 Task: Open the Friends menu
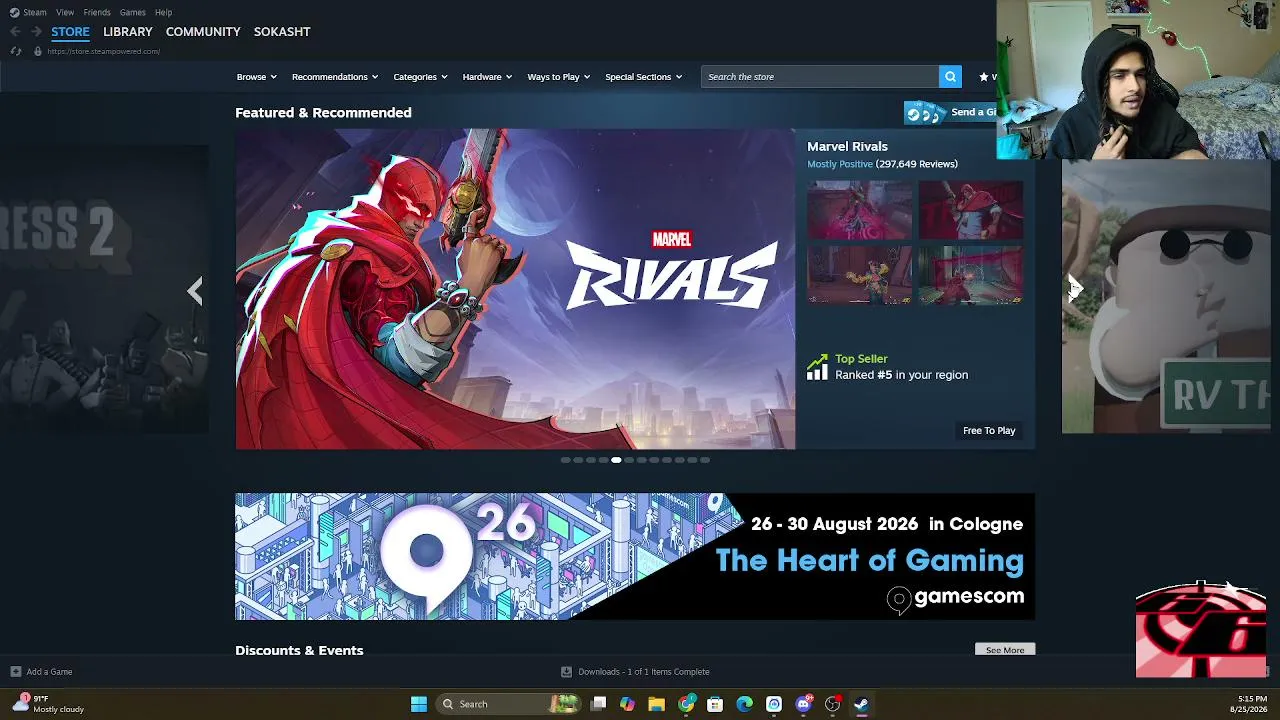click(x=97, y=12)
